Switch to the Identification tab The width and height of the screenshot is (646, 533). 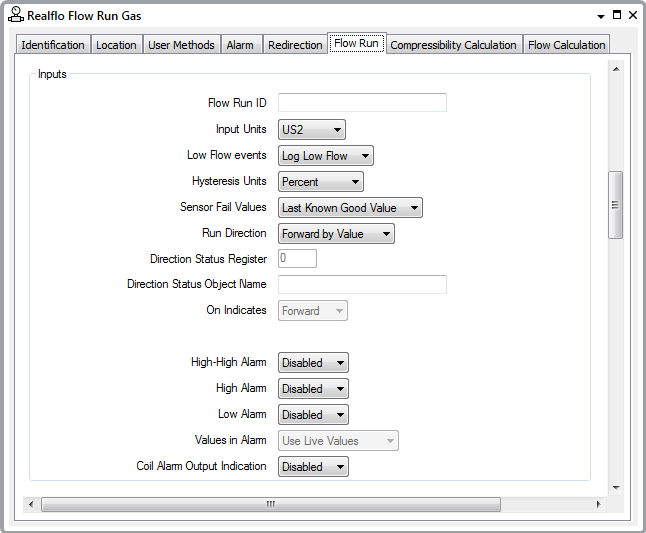53,45
